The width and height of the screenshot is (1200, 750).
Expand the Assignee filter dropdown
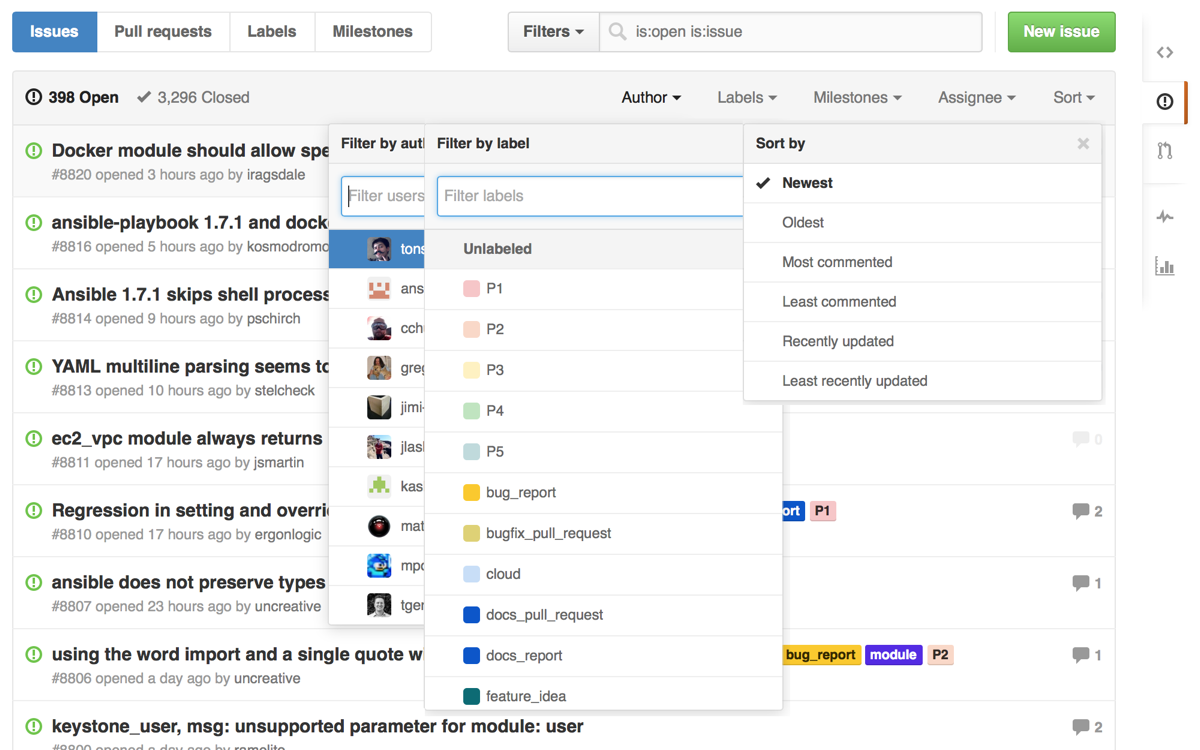pyautogui.click(x=976, y=98)
